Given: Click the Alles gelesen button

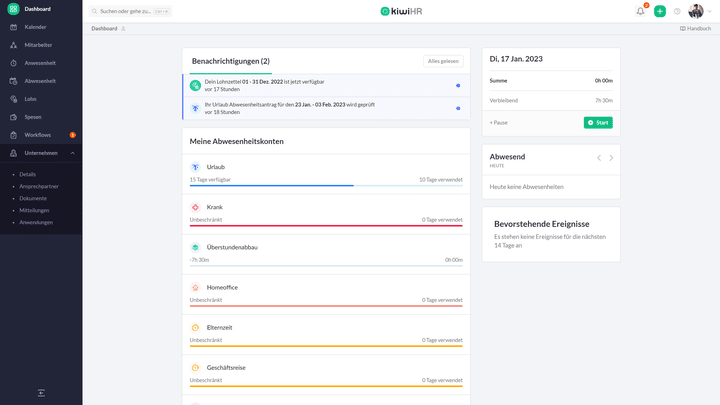Looking at the screenshot, I should click(x=443, y=61).
